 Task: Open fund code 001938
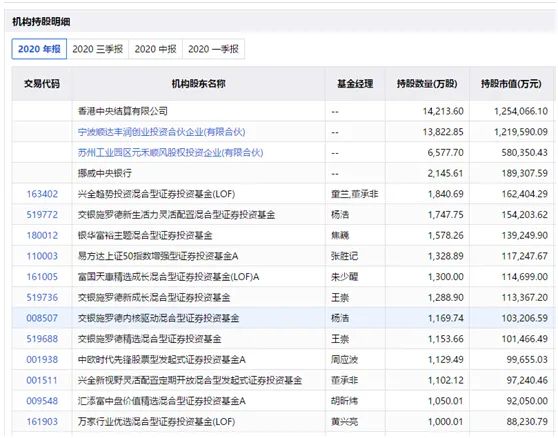[42, 359]
